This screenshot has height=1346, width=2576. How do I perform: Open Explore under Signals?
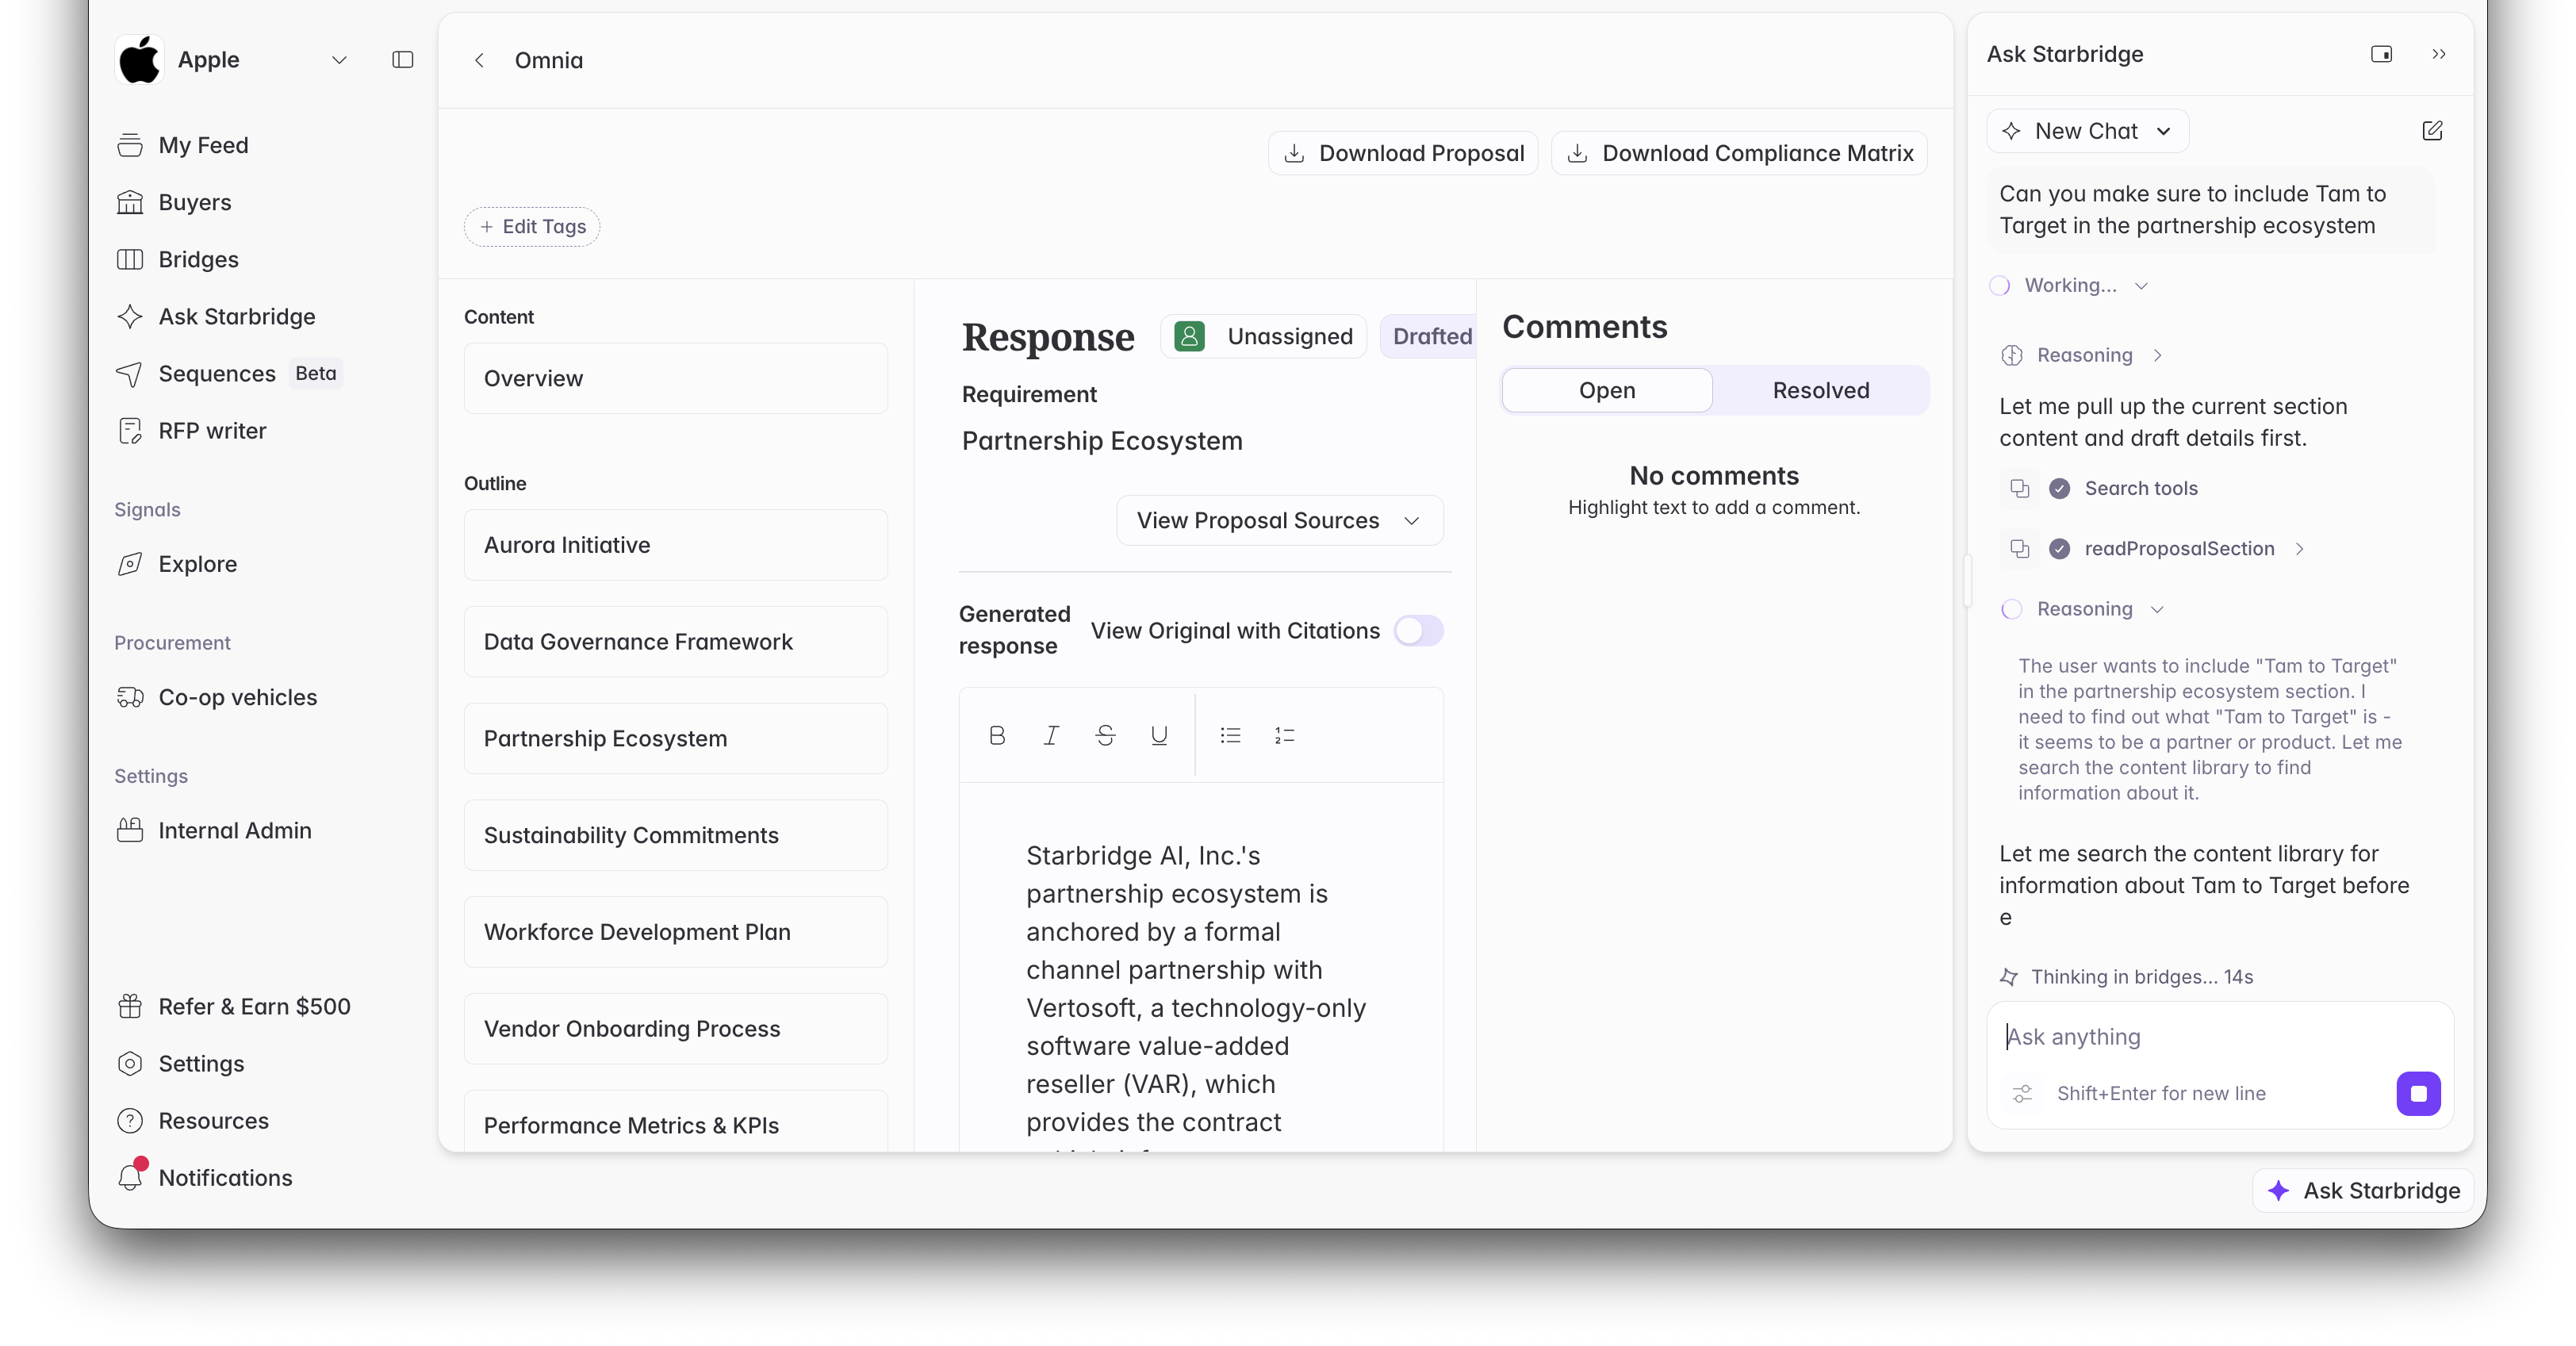click(197, 564)
